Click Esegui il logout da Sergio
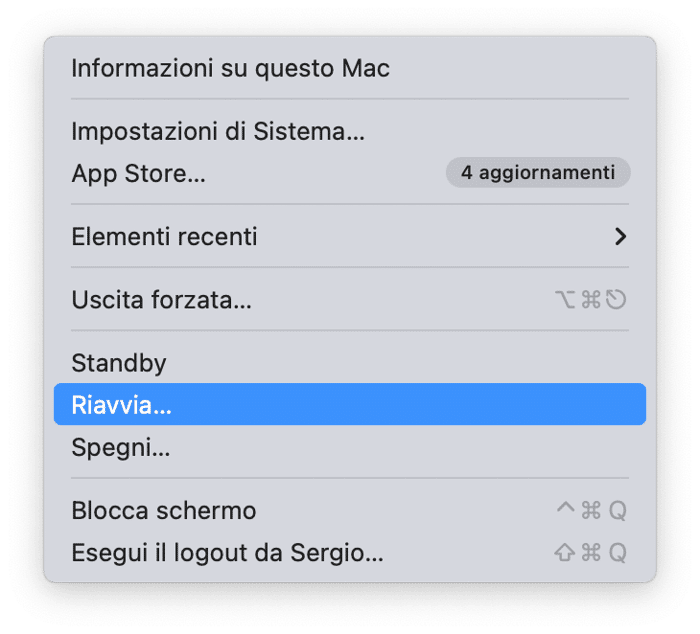 click(x=227, y=552)
